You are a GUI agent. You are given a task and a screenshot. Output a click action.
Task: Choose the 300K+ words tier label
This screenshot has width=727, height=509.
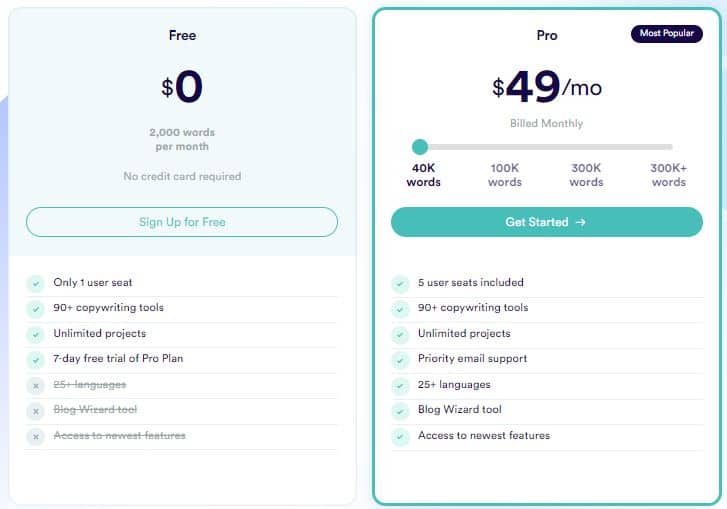coord(668,175)
